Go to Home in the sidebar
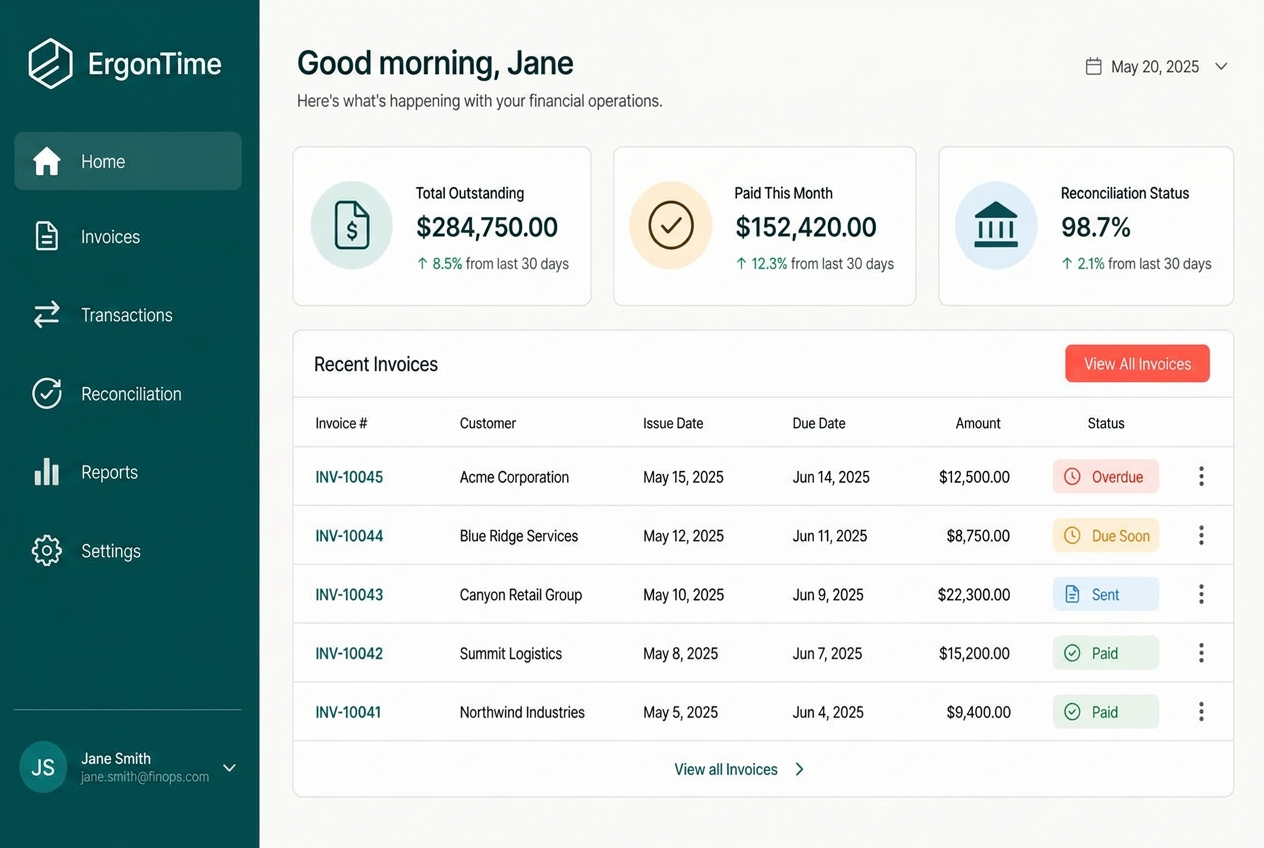This screenshot has height=848, width=1264. [128, 161]
